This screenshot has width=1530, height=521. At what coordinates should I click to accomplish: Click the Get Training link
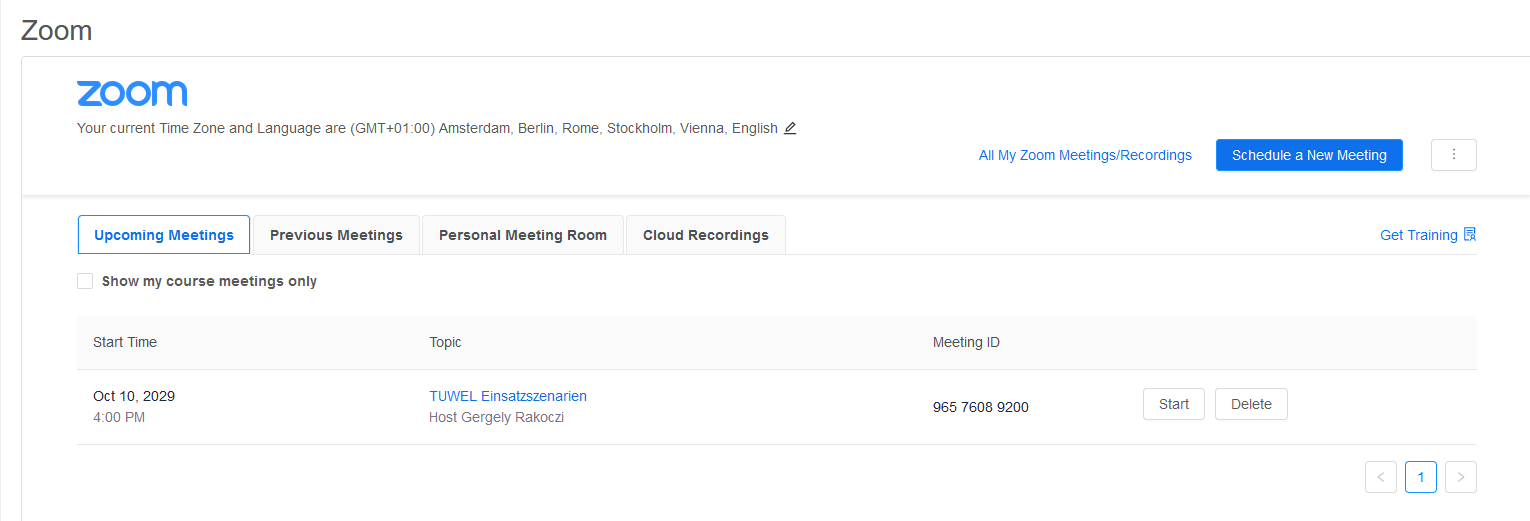[x=1418, y=235]
